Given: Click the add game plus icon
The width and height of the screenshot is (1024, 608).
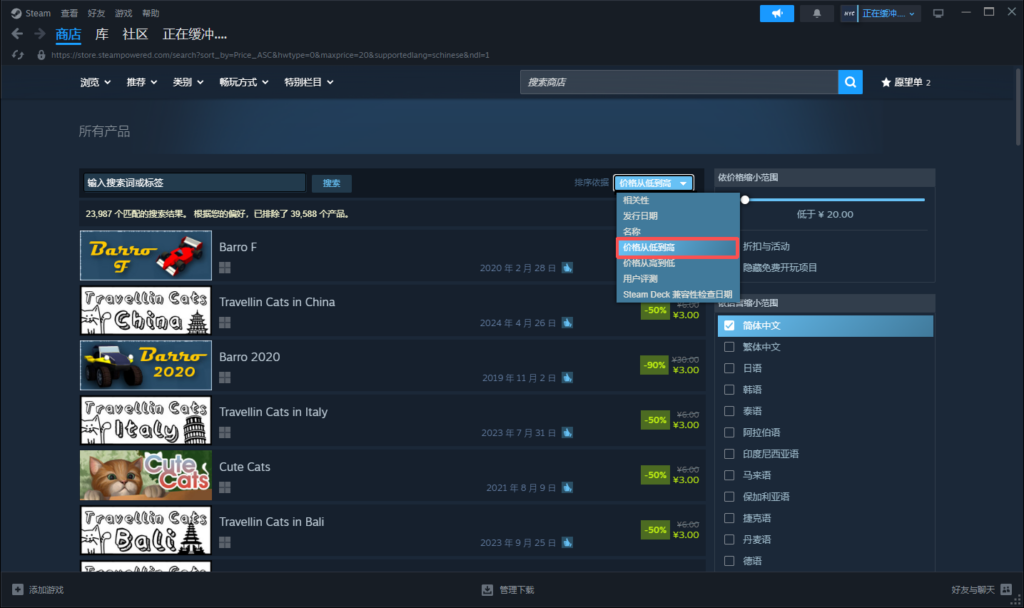Looking at the screenshot, I should 18,589.
